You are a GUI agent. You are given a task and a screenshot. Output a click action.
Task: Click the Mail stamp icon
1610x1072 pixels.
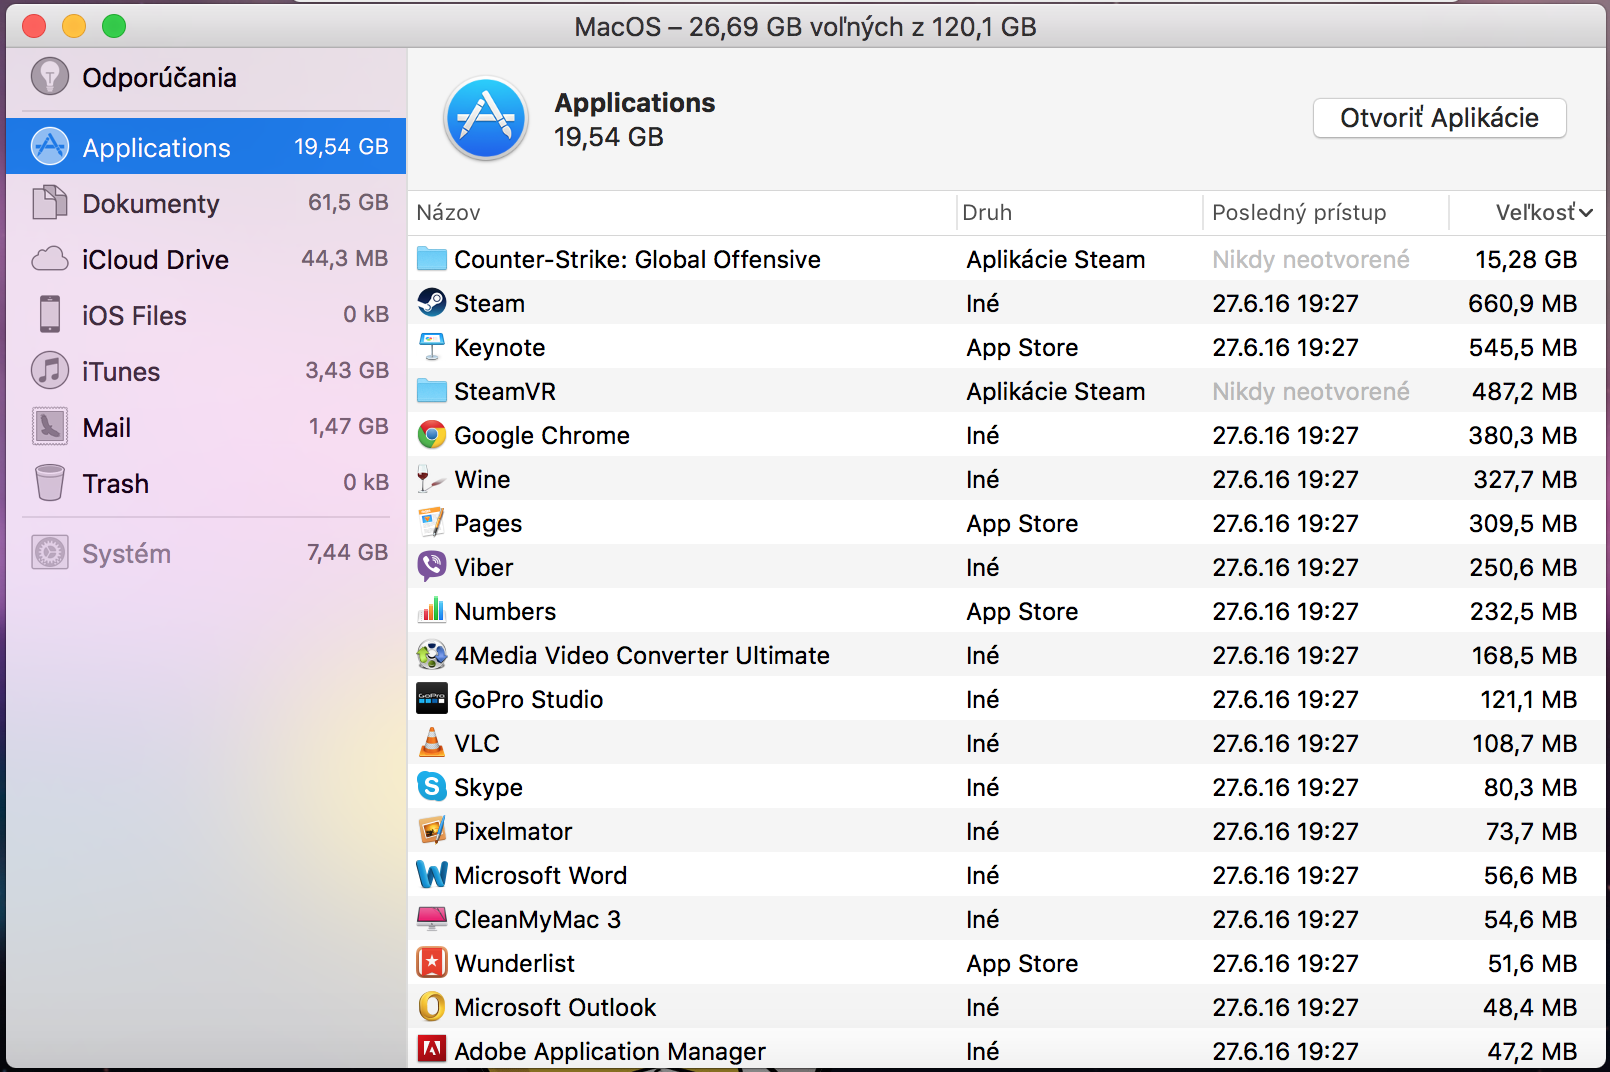pyautogui.click(x=49, y=427)
